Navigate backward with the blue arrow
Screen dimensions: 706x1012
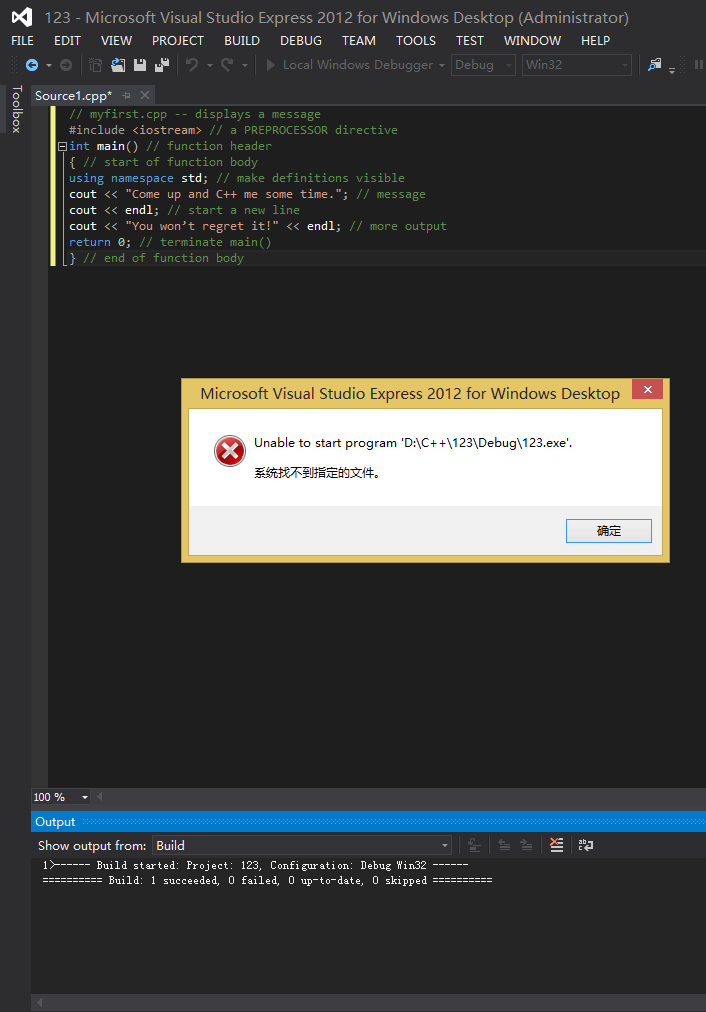[x=32, y=65]
